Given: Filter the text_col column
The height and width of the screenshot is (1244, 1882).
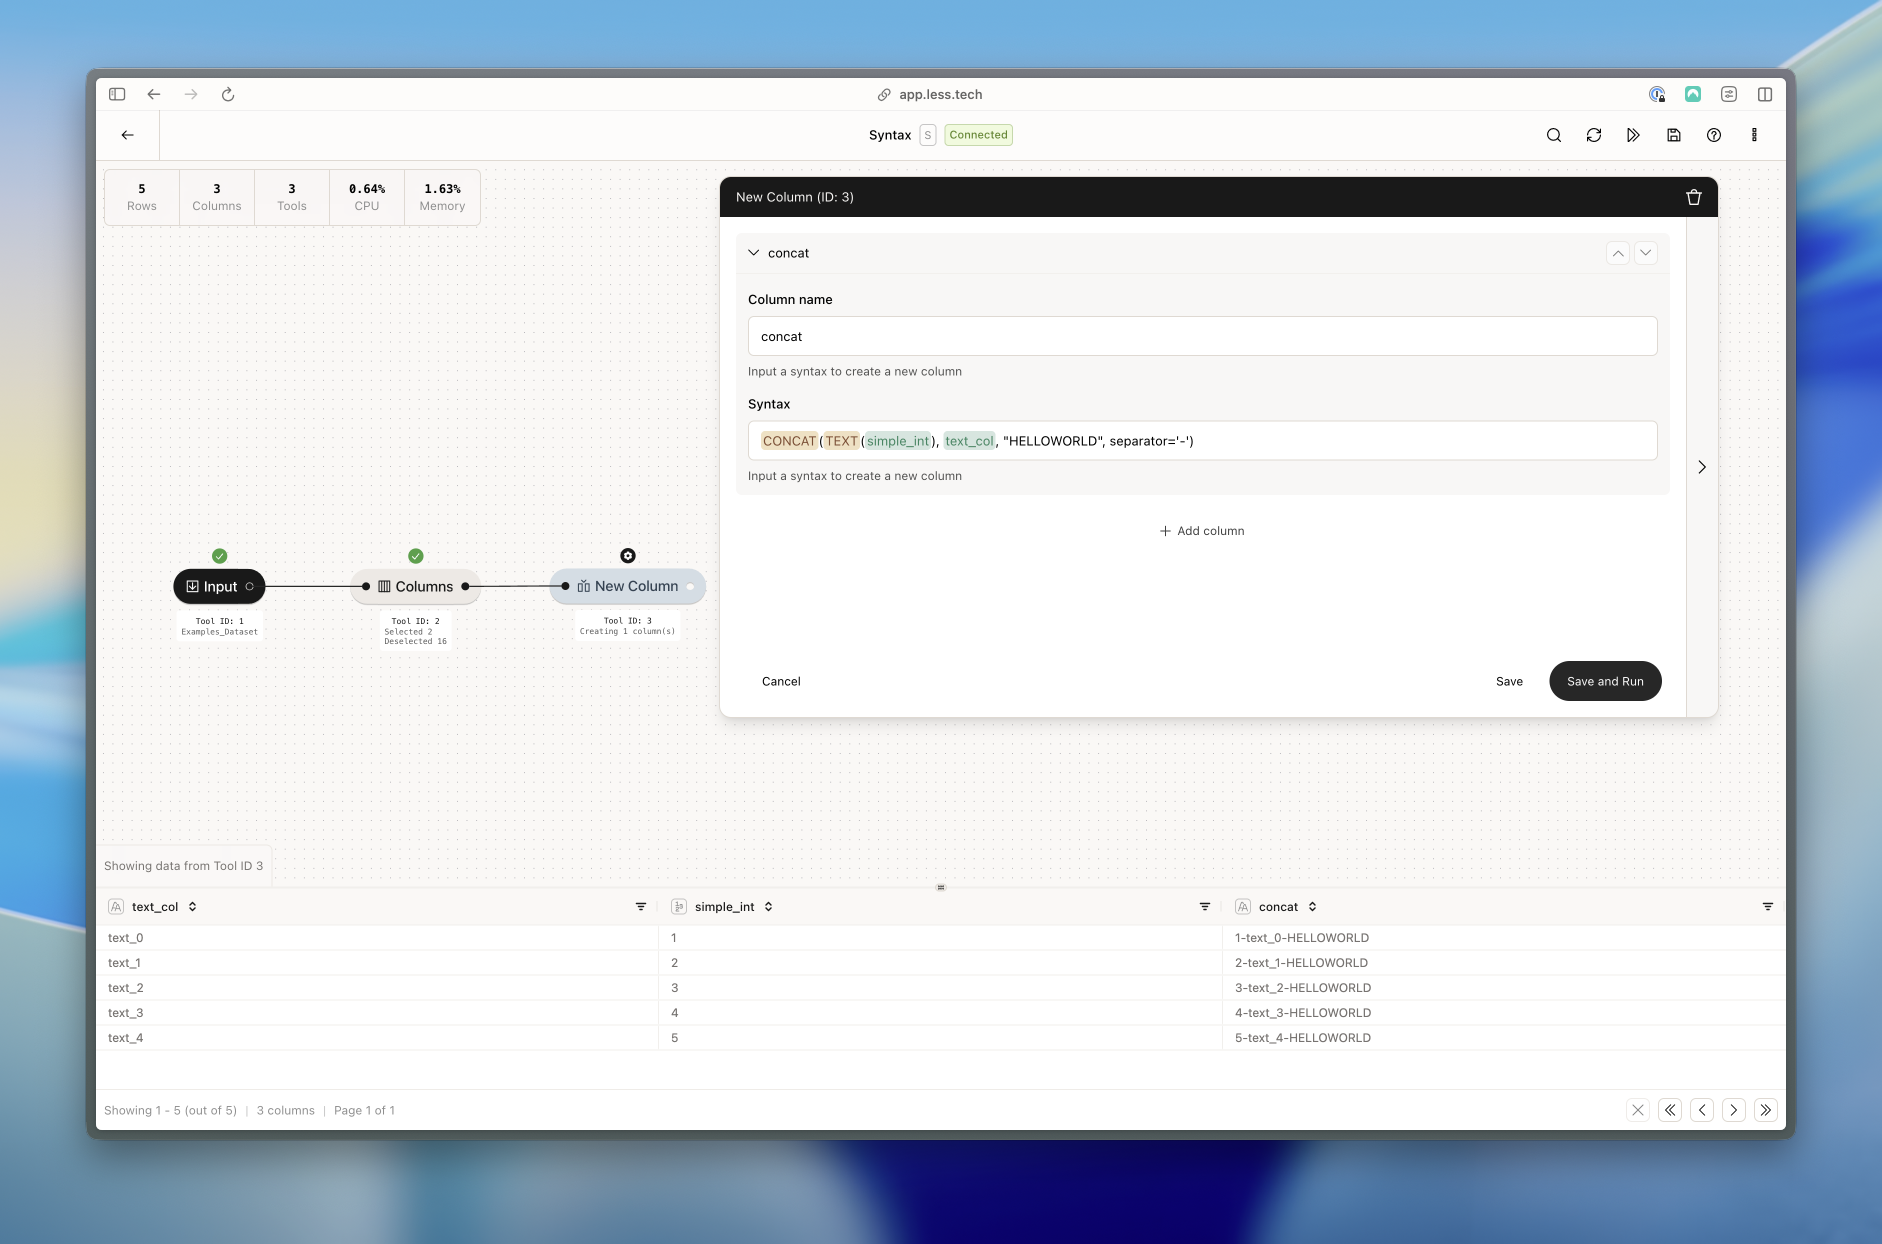Looking at the screenshot, I should click(x=641, y=907).
